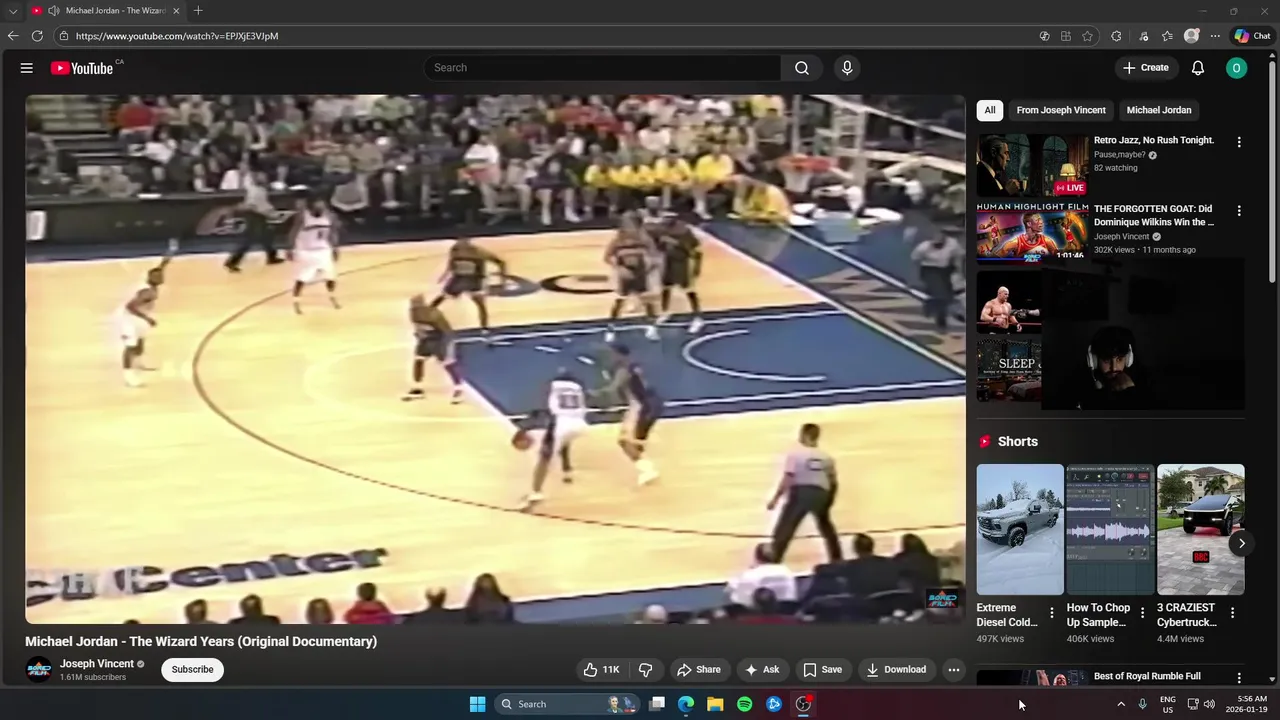1280x720 pixels.
Task: Open the Joseph Vincent channel name link
Action: [x=97, y=664]
